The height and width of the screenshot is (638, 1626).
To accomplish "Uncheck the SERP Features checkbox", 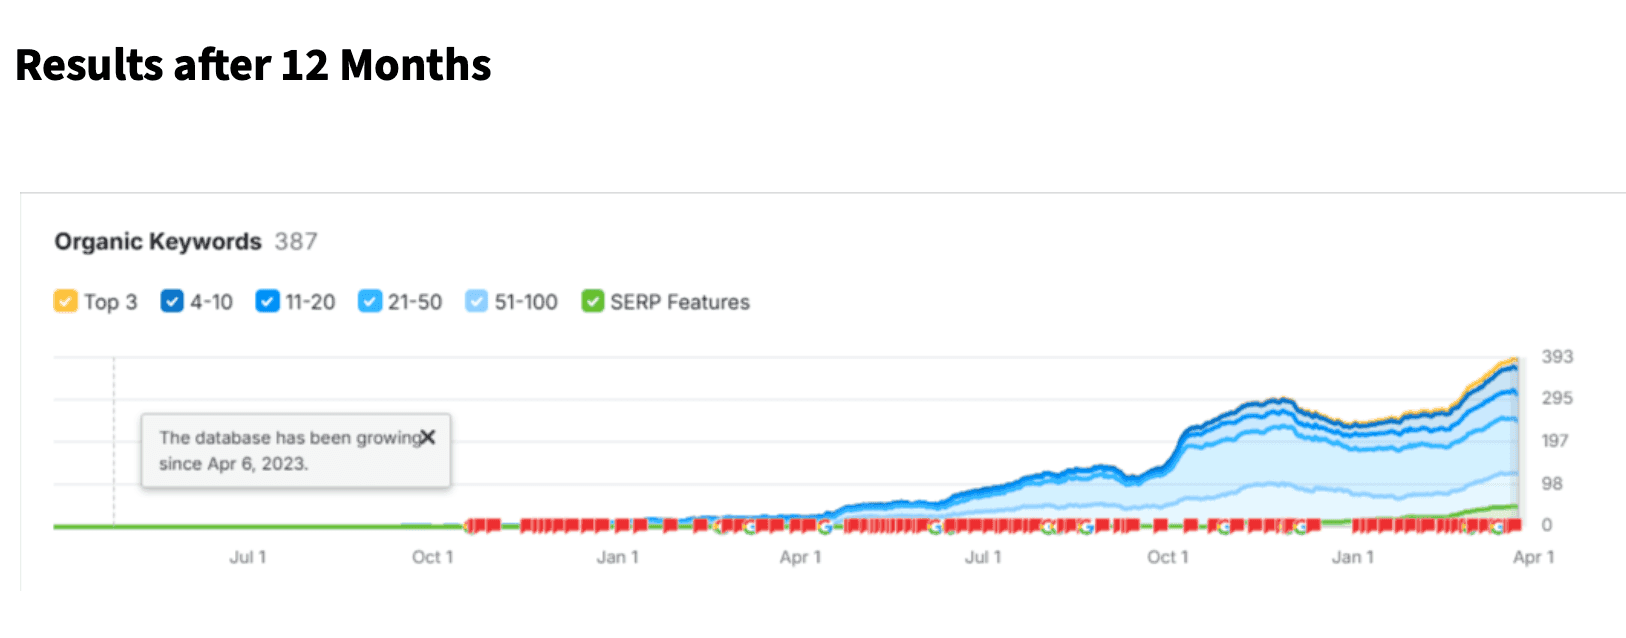I will click(593, 301).
